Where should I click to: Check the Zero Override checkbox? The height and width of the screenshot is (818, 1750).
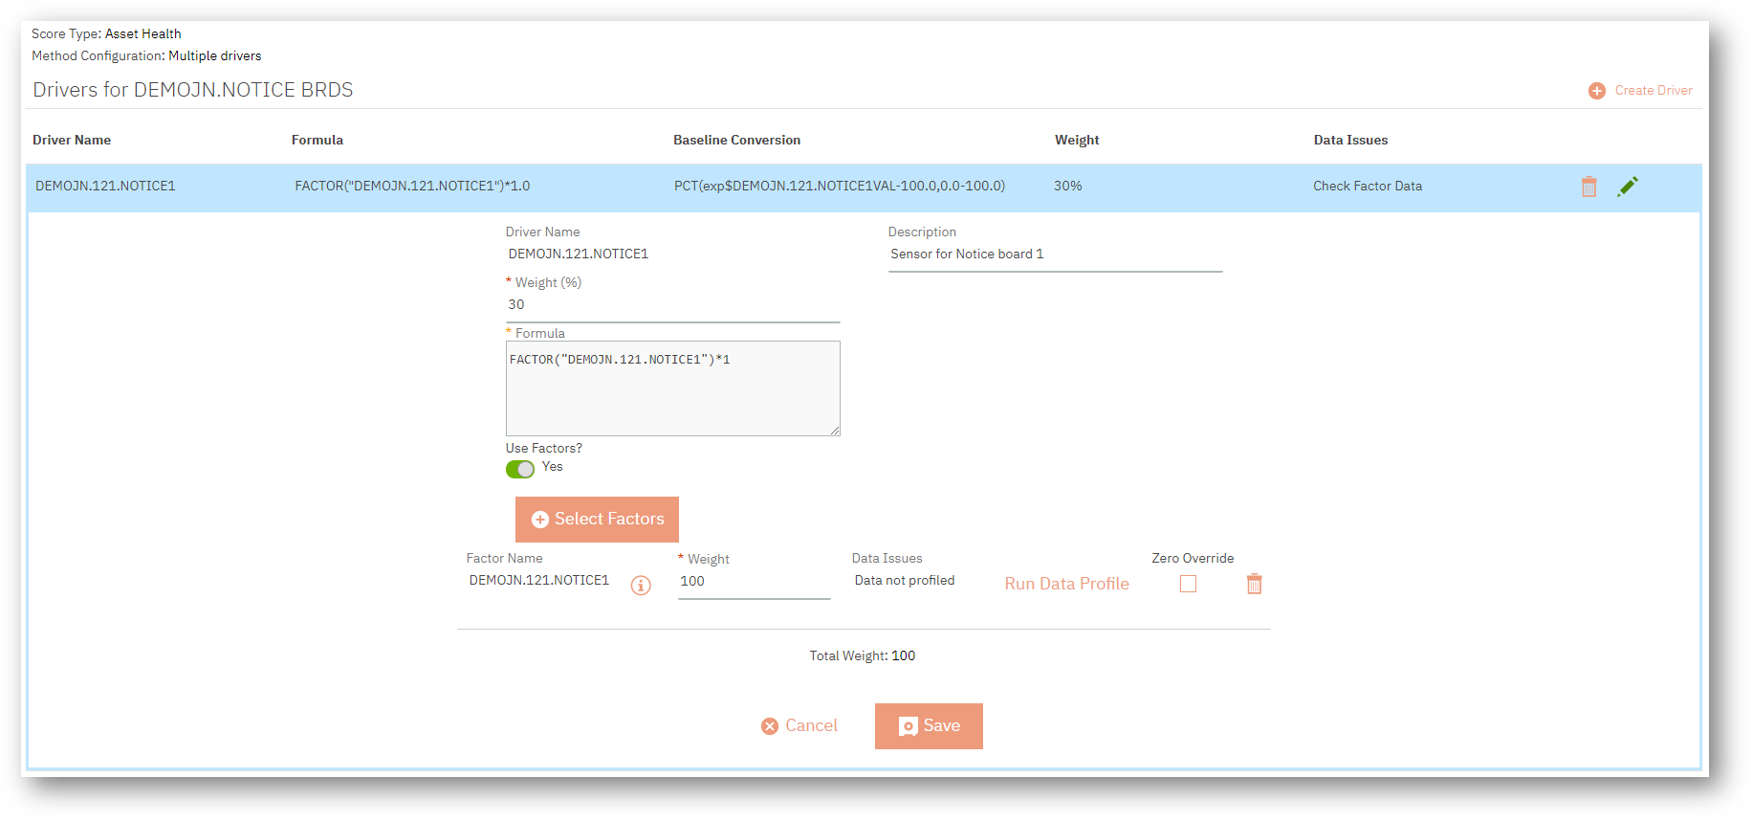[1188, 584]
